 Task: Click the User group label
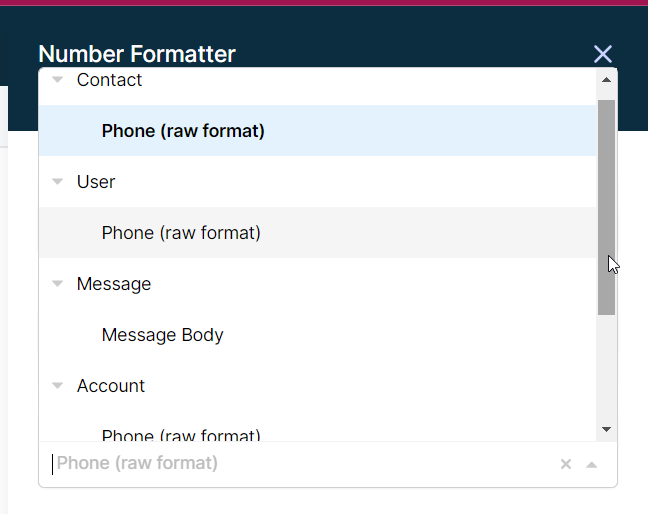coord(96,182)
